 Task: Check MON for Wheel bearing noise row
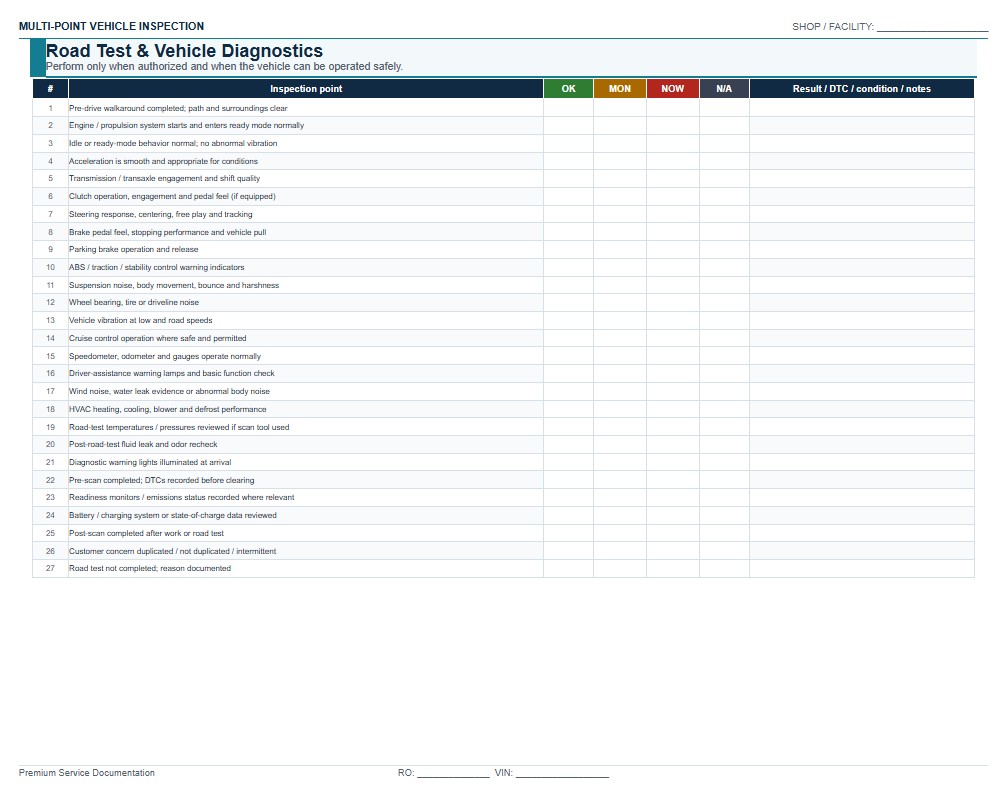620,302
